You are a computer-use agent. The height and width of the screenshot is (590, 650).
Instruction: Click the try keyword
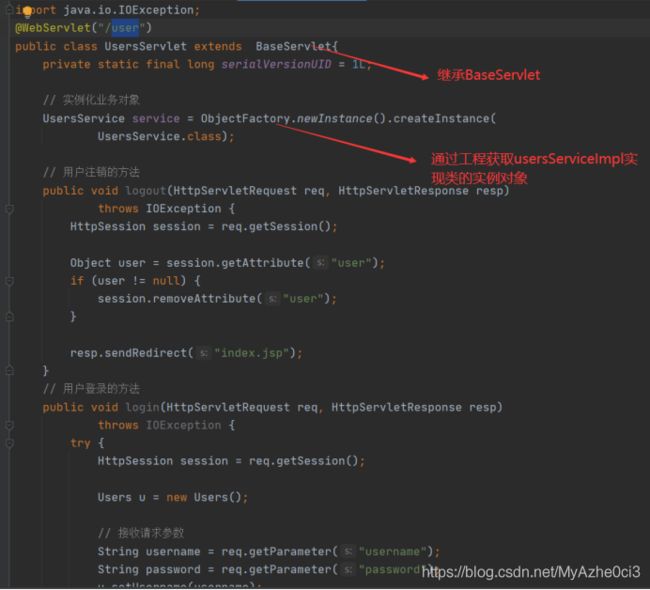pyautogui.click(x=80, y=443)
